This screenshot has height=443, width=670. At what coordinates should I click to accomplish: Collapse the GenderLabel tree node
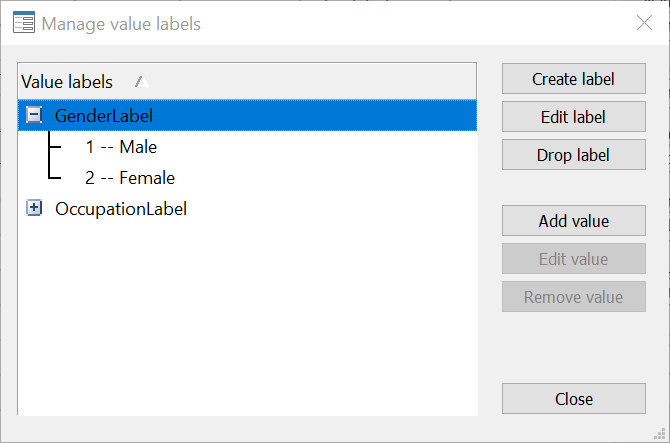tap(34, 115)
